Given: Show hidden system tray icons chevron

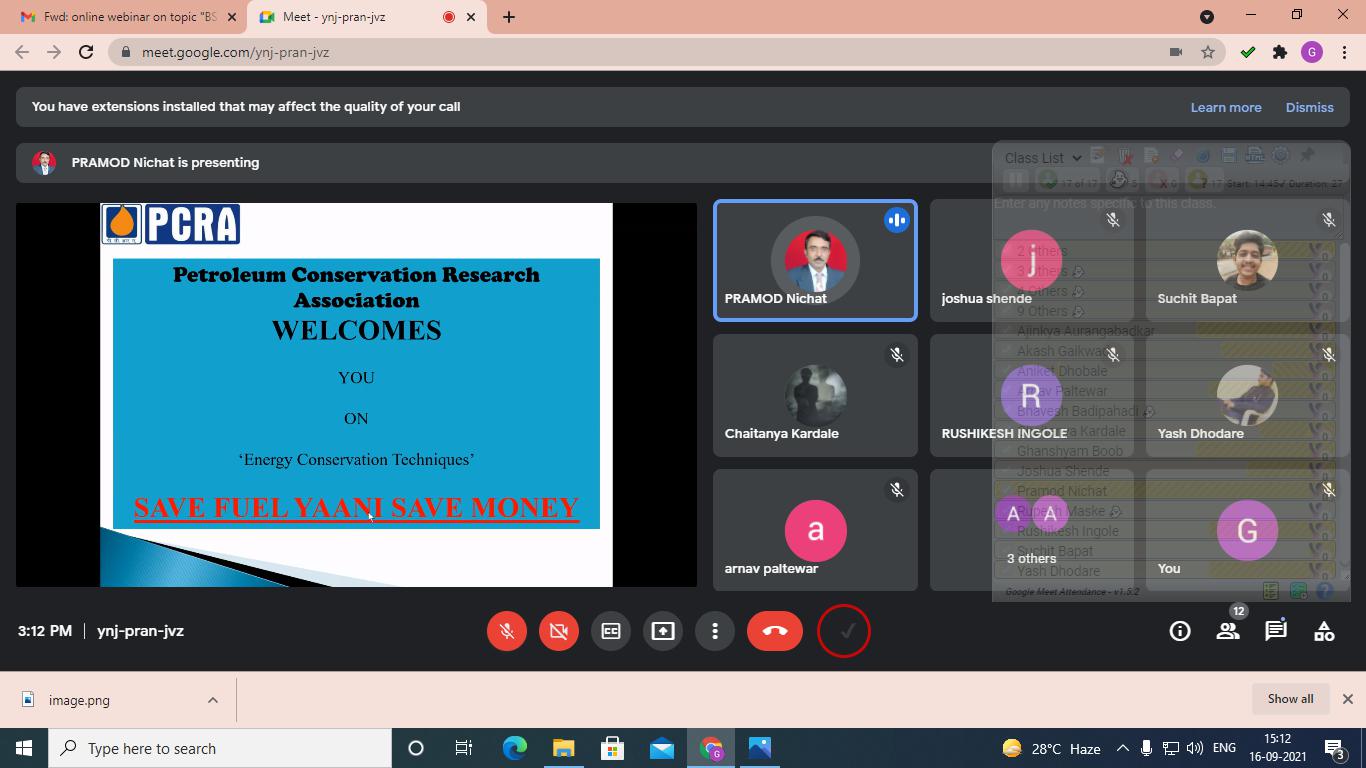Looking at the screenshot, I should [x=1122, y=748].
